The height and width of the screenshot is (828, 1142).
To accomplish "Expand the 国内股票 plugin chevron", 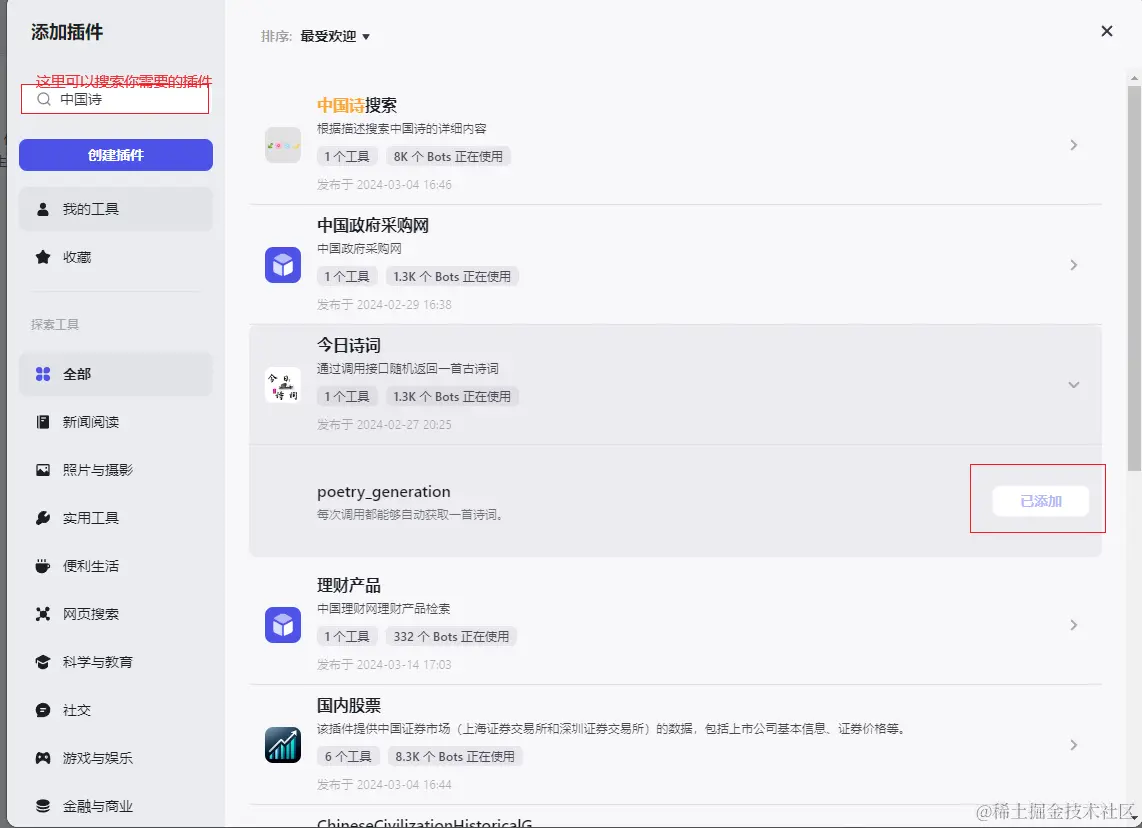I will point(1074,745).
